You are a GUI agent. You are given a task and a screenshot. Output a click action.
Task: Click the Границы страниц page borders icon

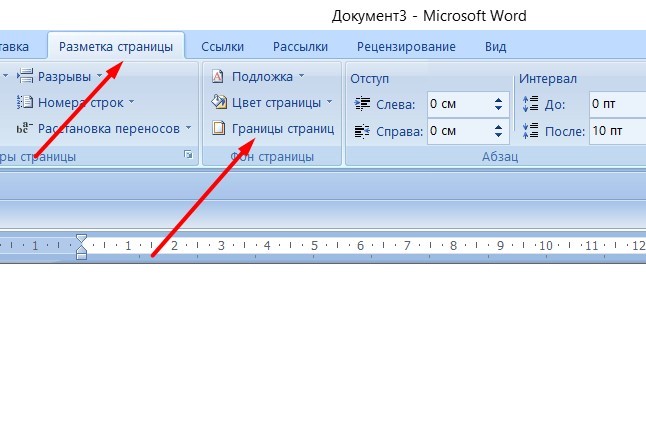click(x=218, y=128)
